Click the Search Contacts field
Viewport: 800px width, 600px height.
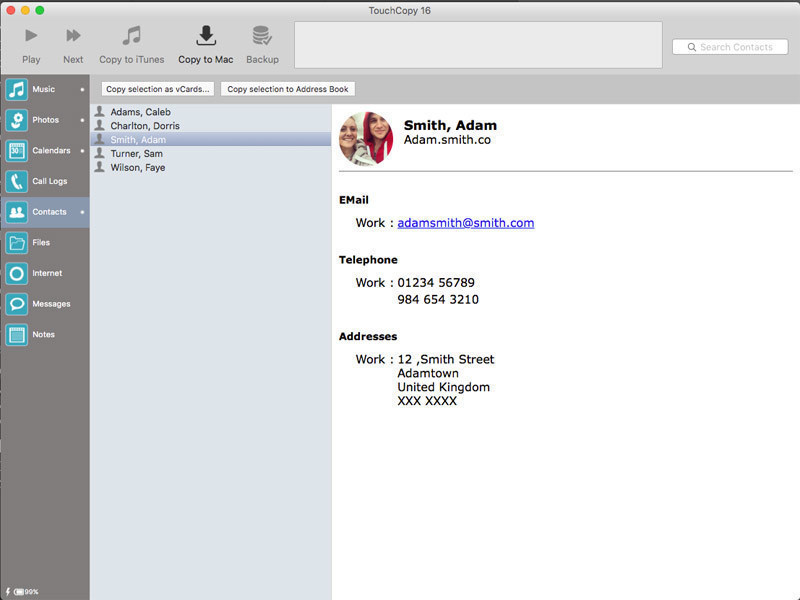(x=735, y=47)
